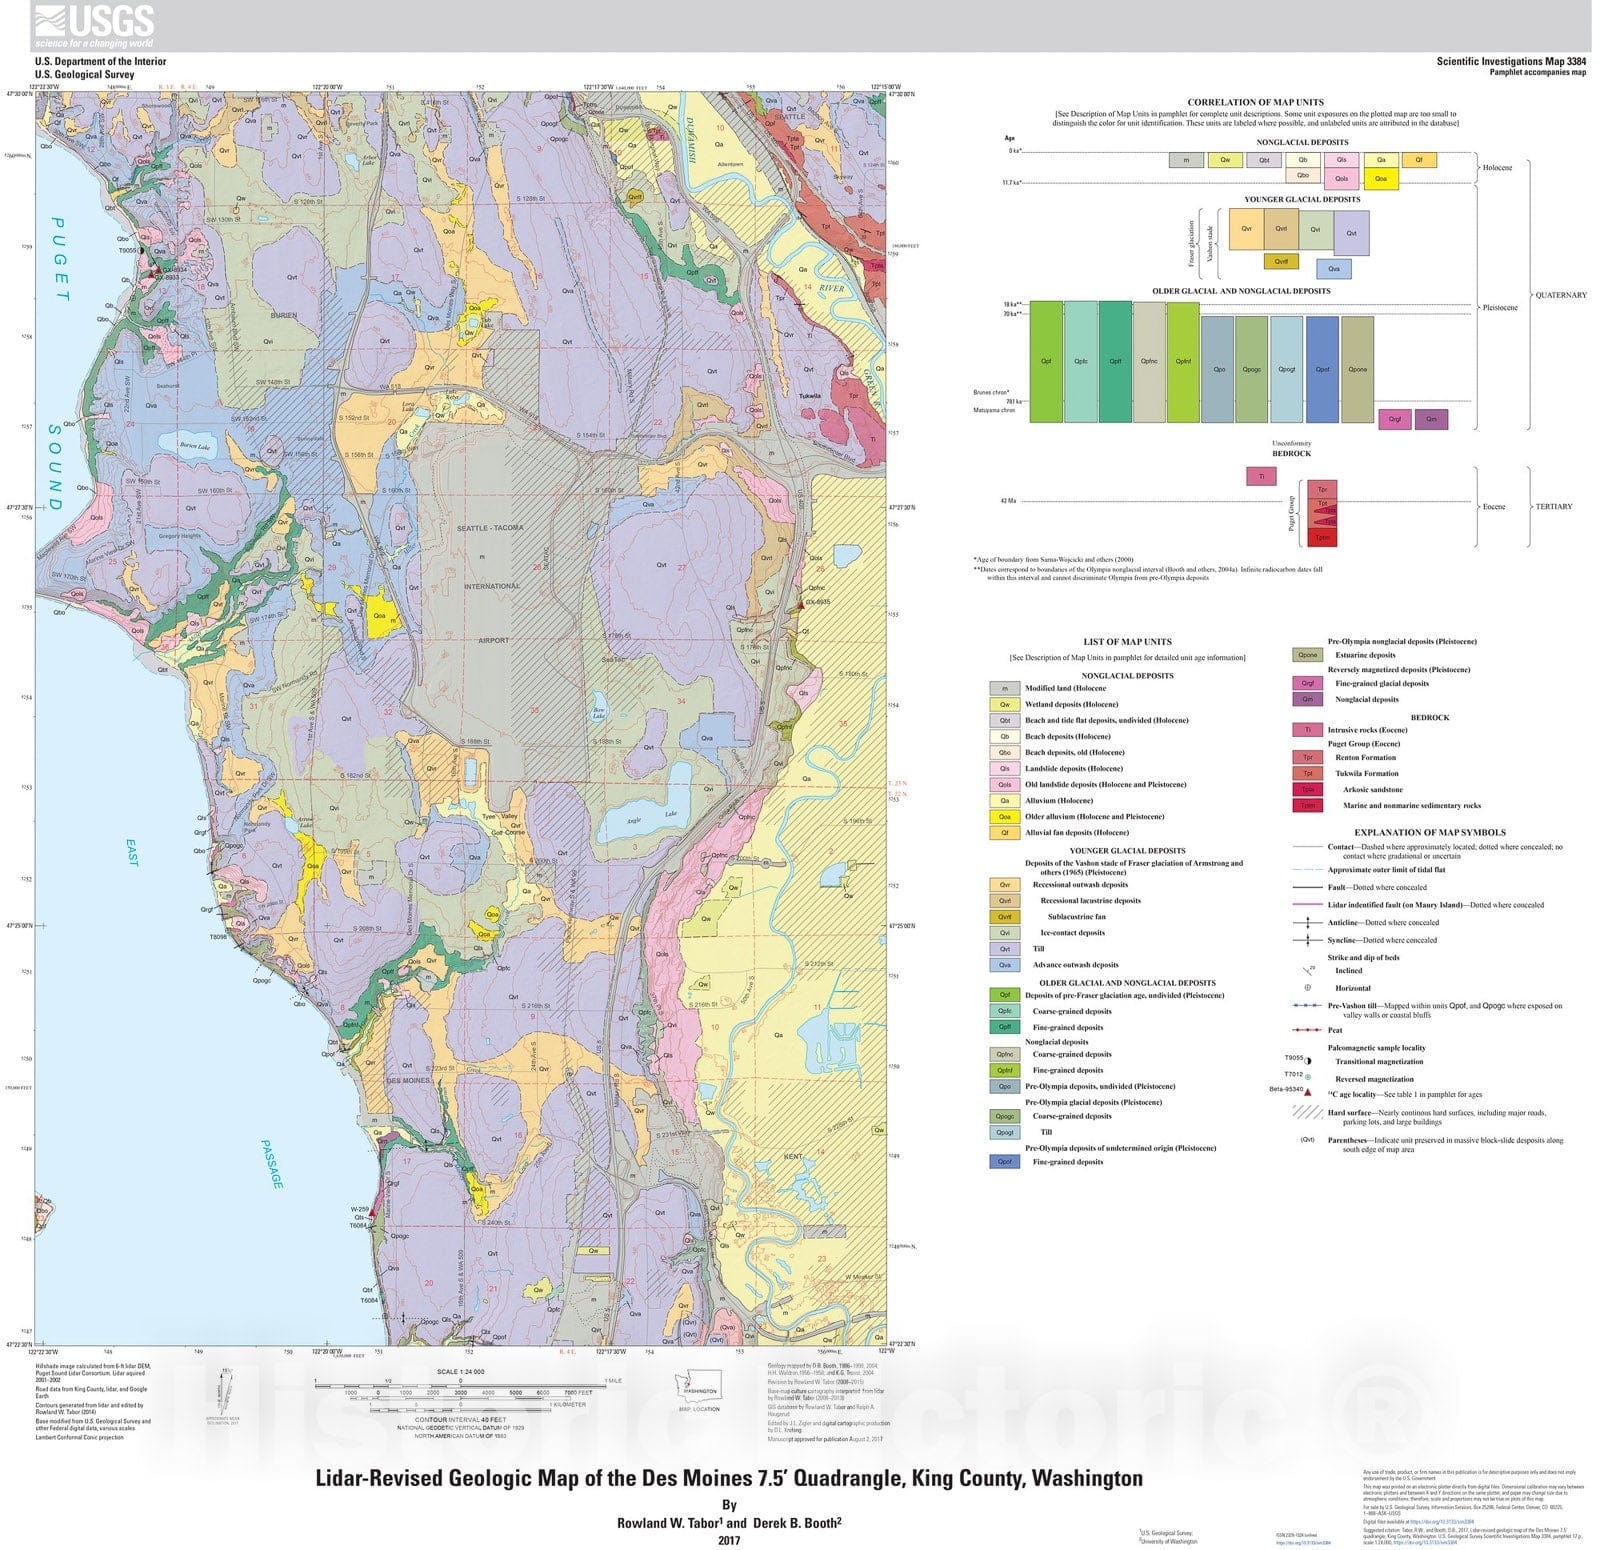Image resolution: width=1600 pixels, height=1550 pixels.
Task: Click the yellow Qoa Older alluvium swatch
Action: point(1004,816)
